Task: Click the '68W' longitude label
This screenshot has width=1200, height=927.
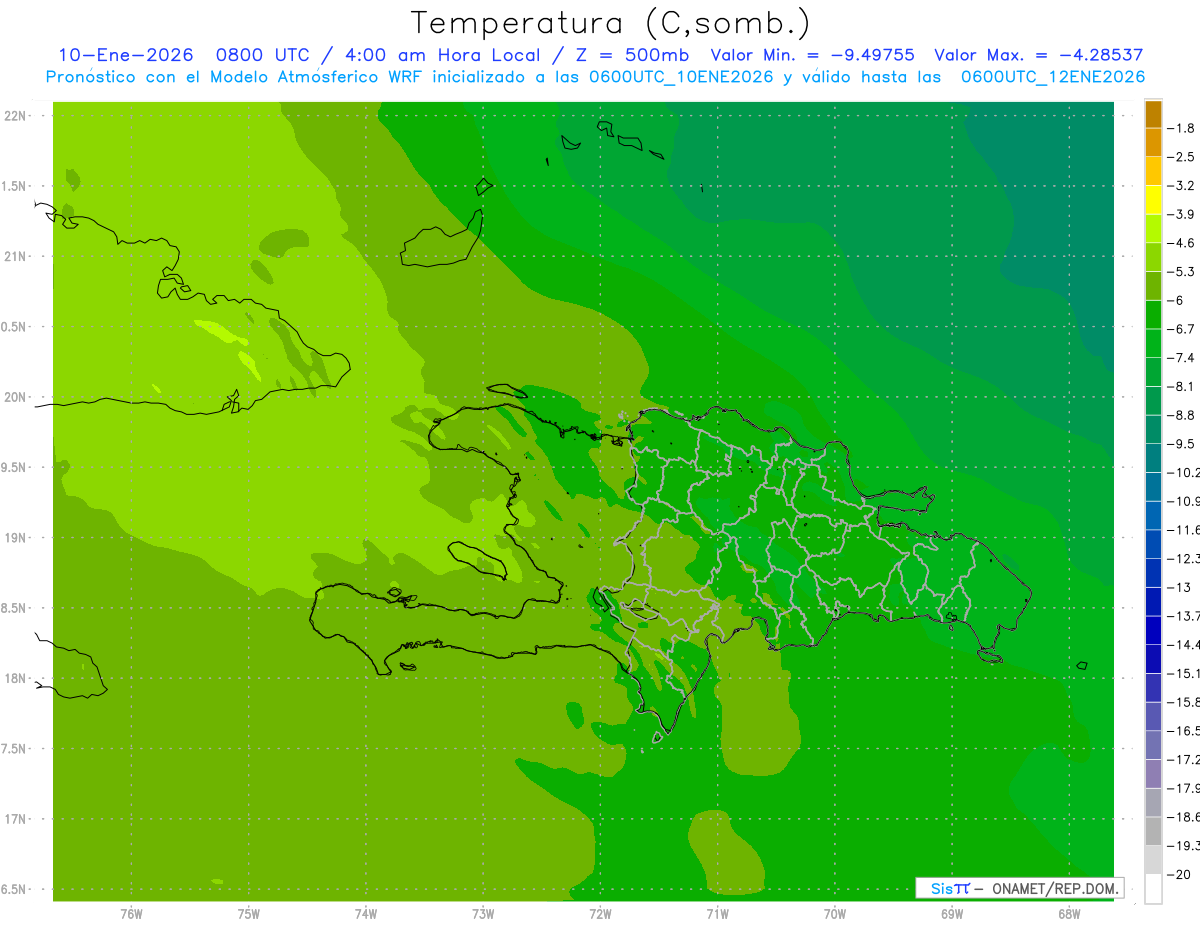Action: tap(1069, 913)
